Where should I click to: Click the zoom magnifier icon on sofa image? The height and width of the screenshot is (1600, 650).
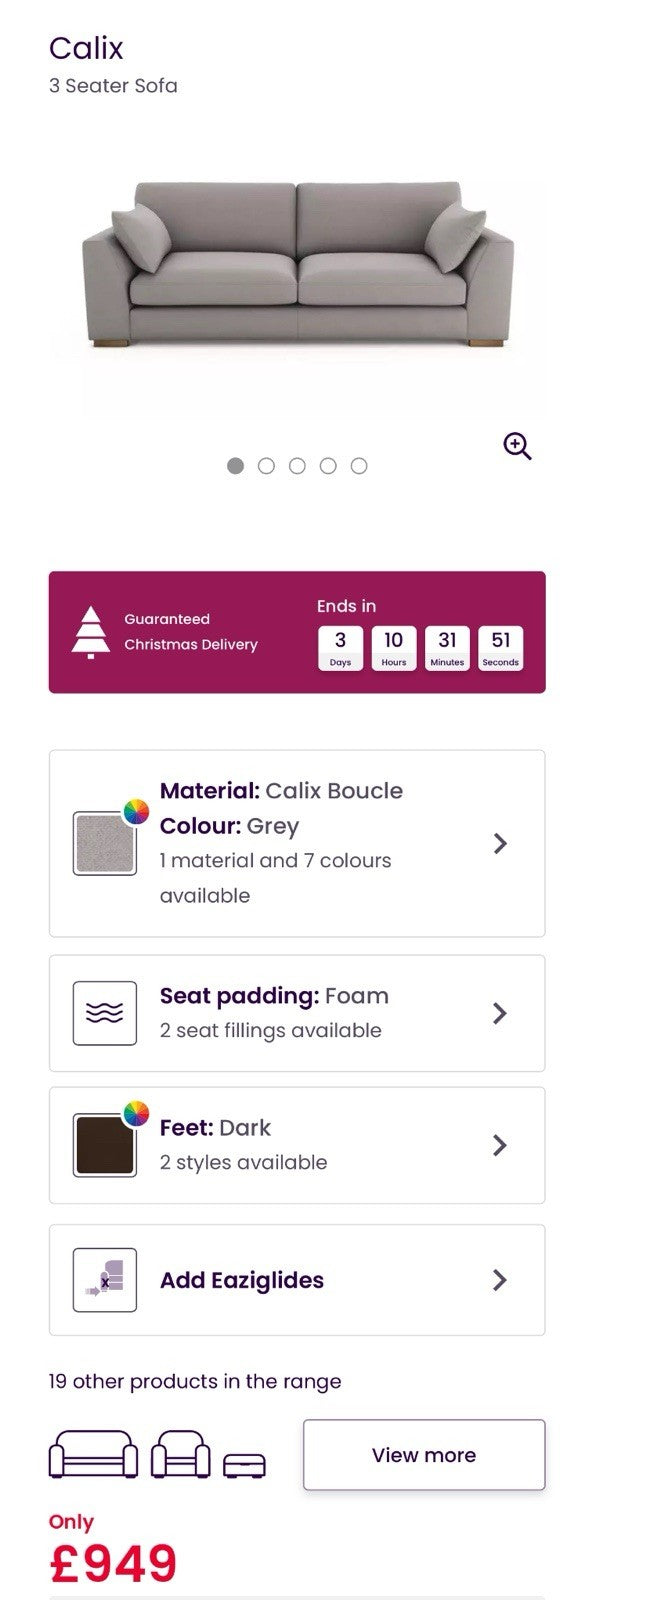[x=517, y=446]
